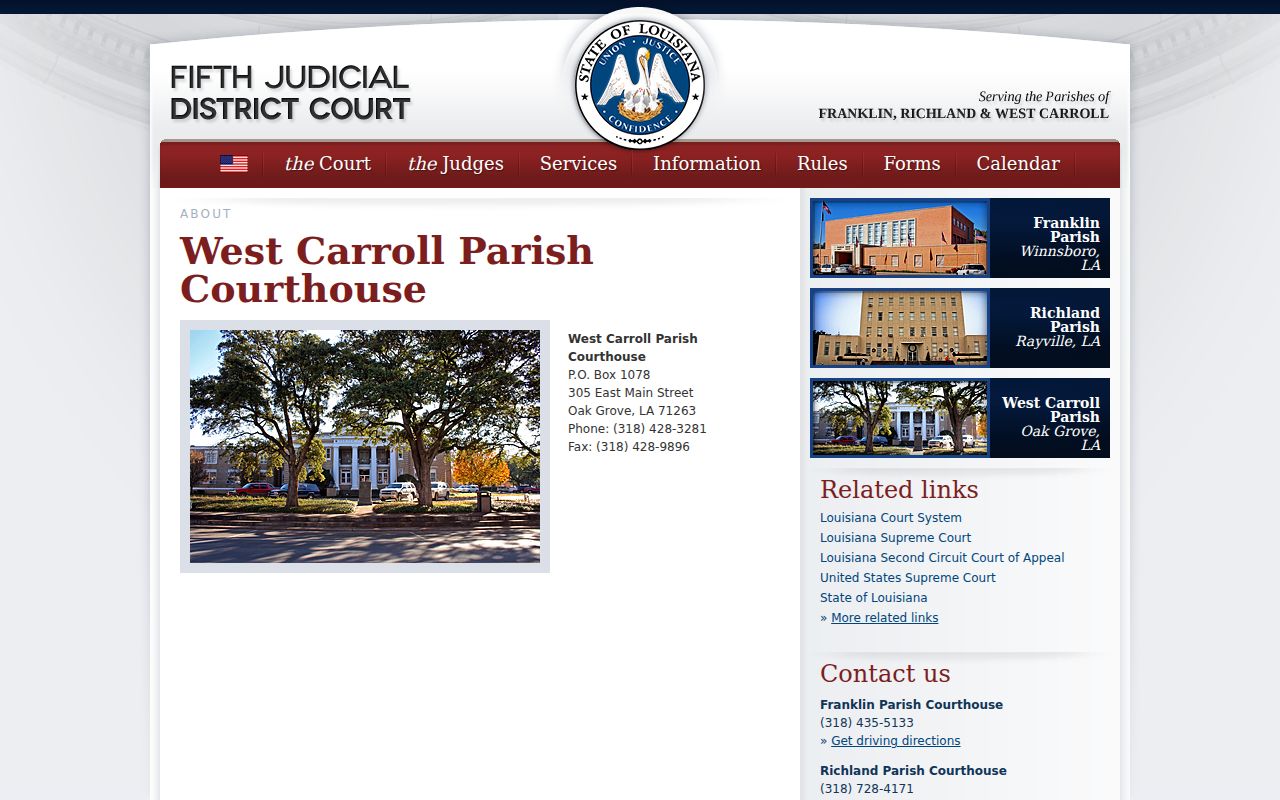
Task: View the Calendar page
Action: [x=1018, y=164]
